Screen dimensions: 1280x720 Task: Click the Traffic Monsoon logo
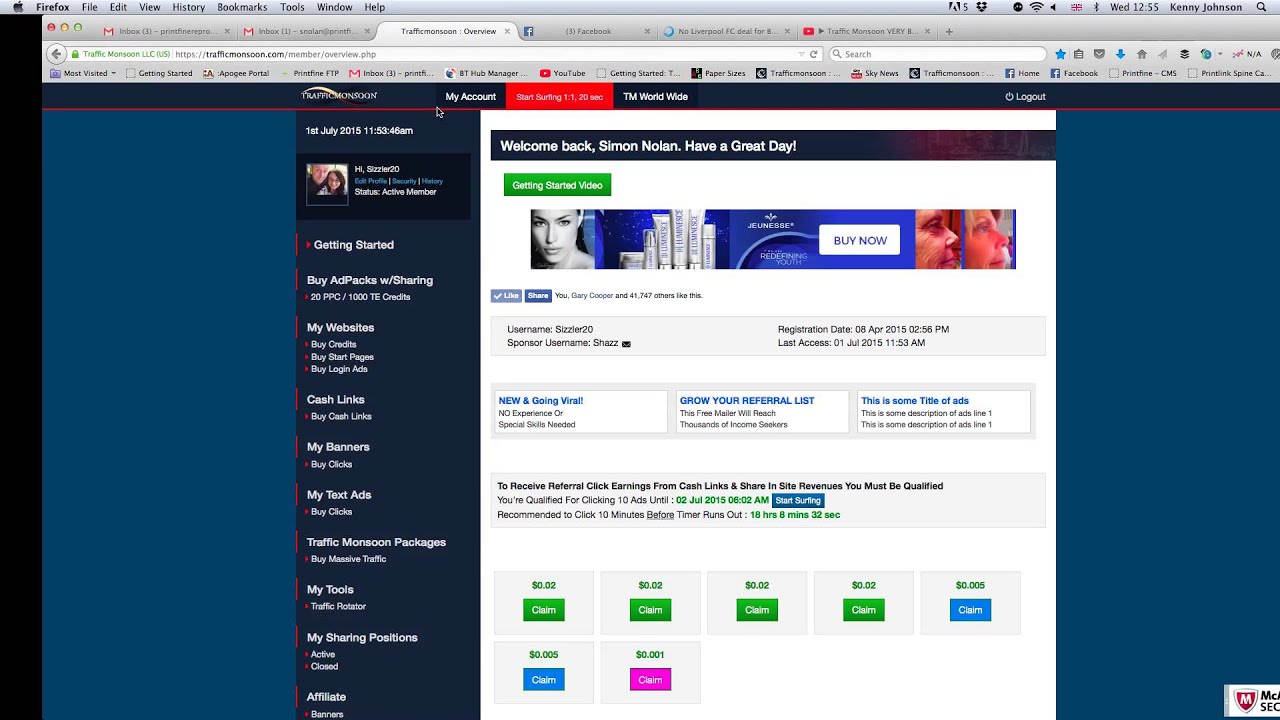pyautogui.click(x=339, y=95)
